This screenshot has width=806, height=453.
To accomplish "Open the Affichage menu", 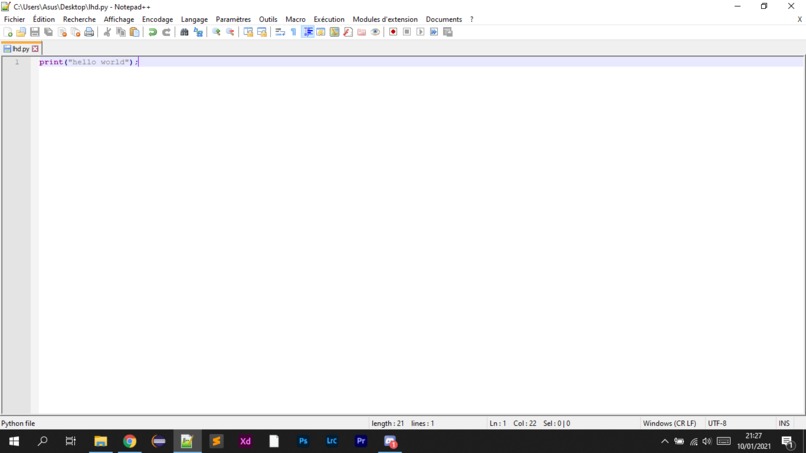I will point(119,19).
